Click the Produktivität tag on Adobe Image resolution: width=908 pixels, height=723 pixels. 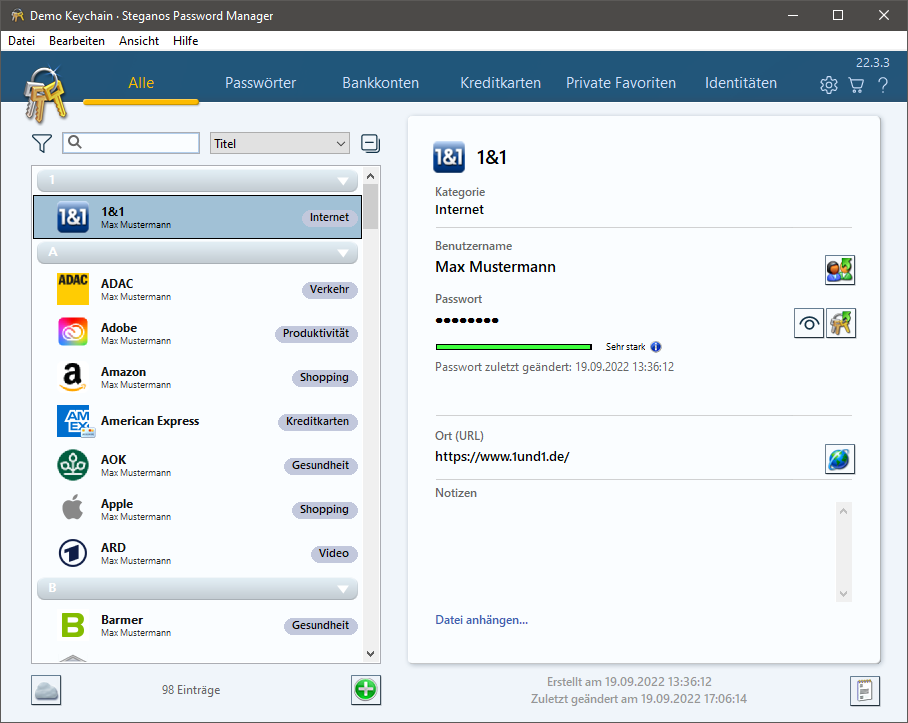coord(316,333)
